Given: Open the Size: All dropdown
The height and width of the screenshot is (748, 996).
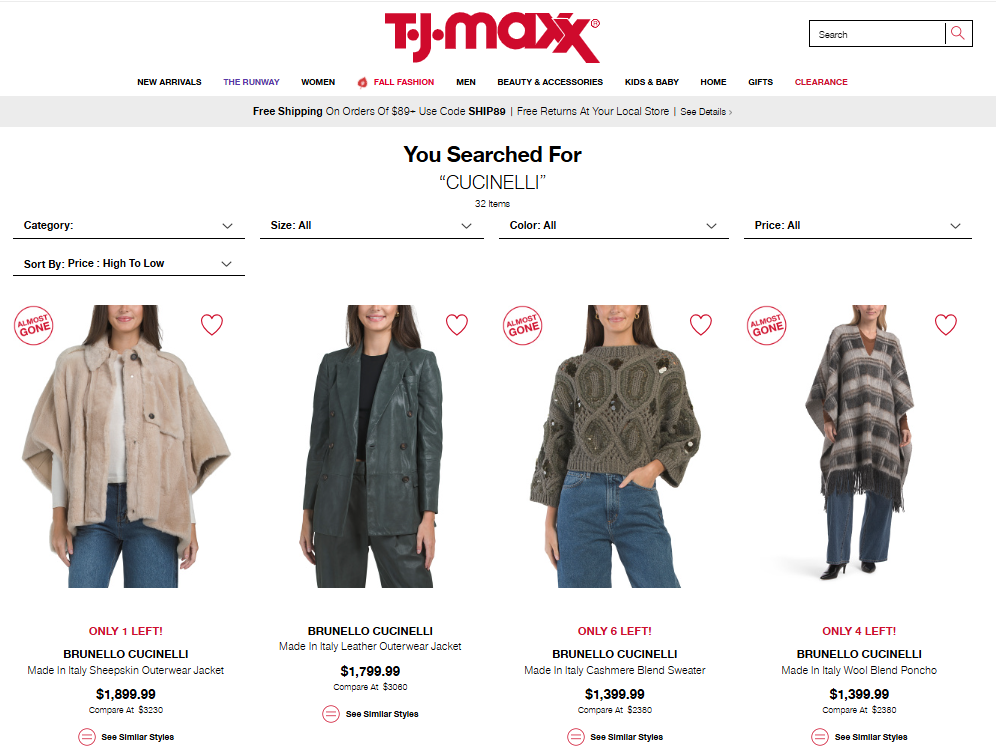Looking at the screenshot, I should click(372, 225).
